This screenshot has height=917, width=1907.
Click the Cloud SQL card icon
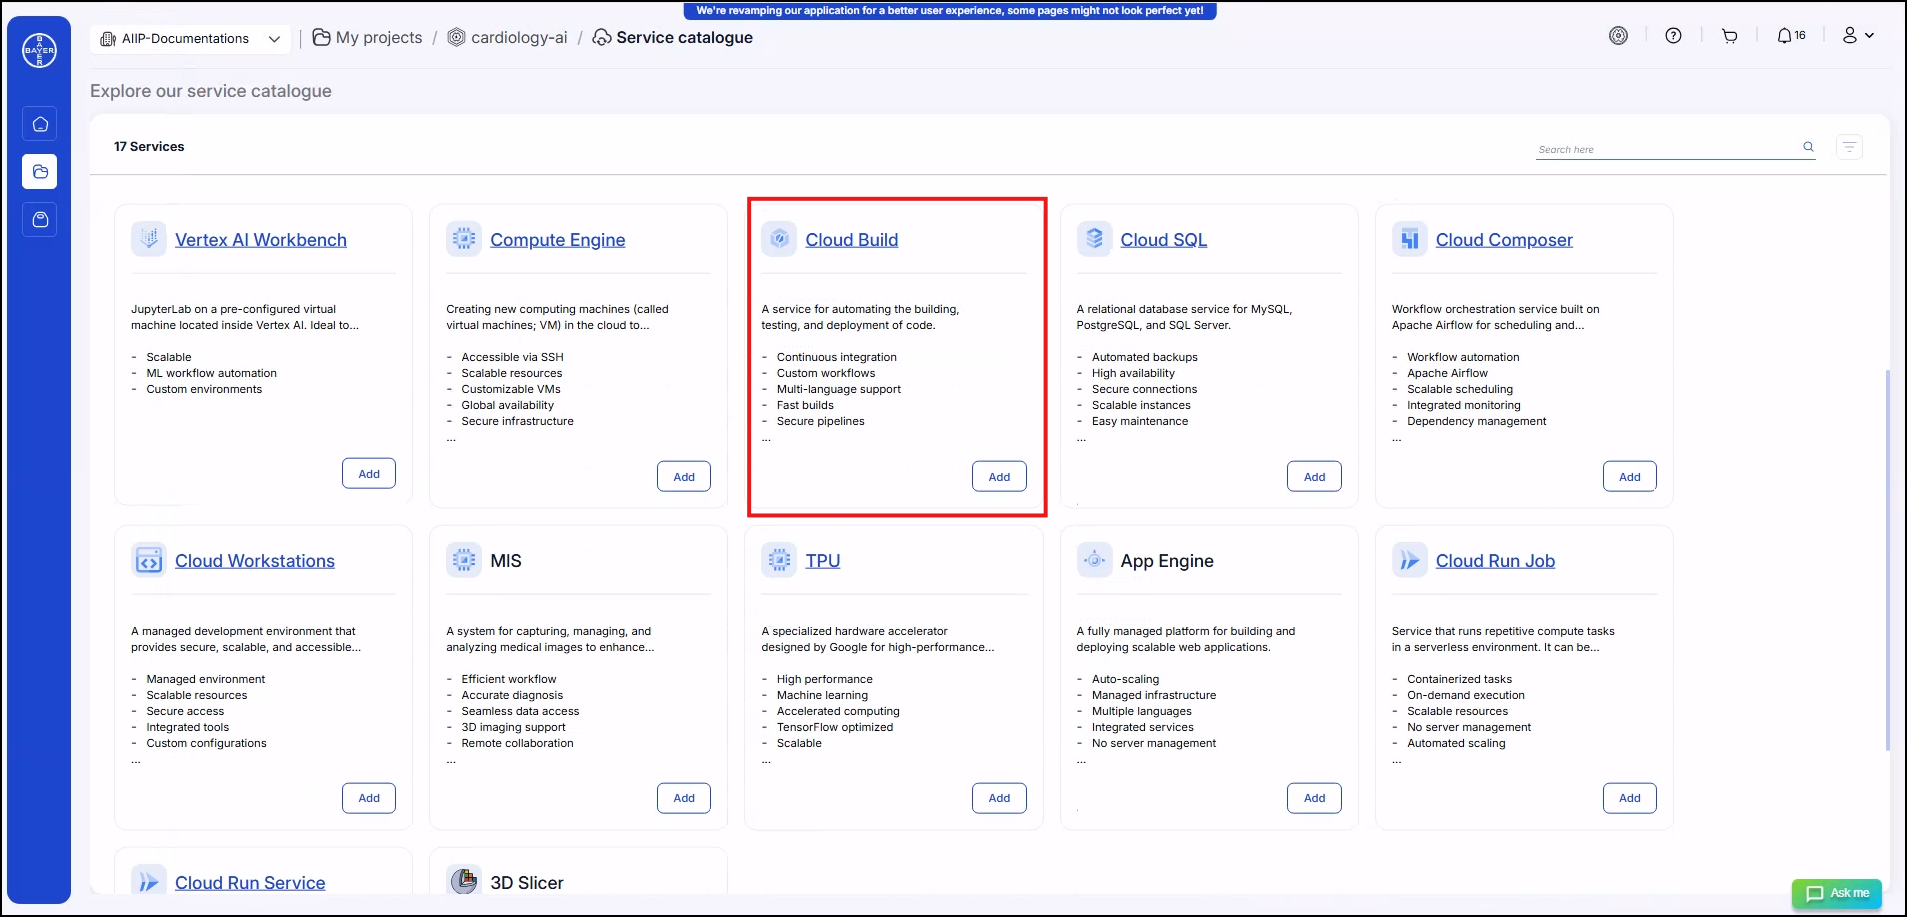[1094, 239]
